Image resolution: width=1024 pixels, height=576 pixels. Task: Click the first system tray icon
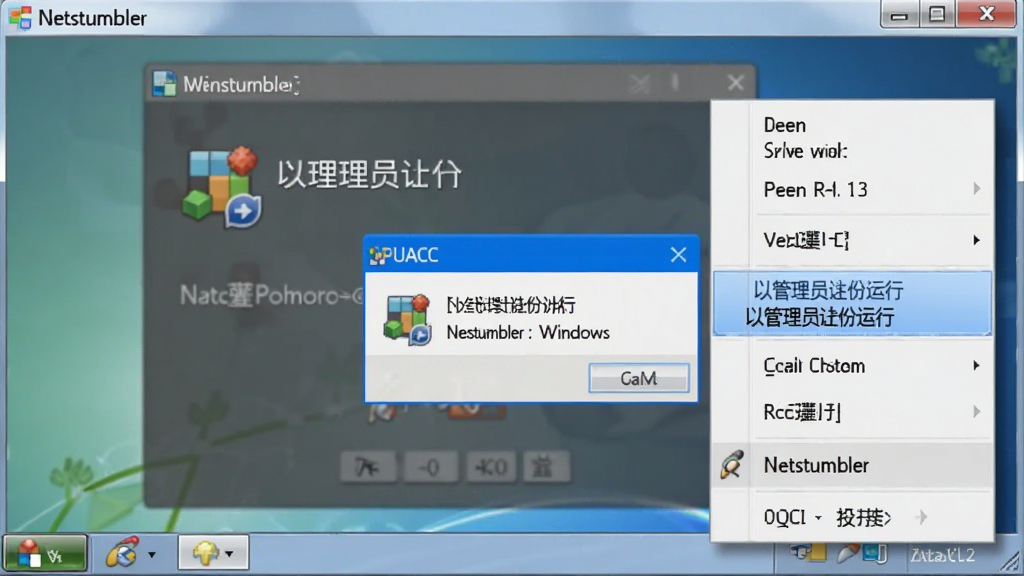pos(809,553)
